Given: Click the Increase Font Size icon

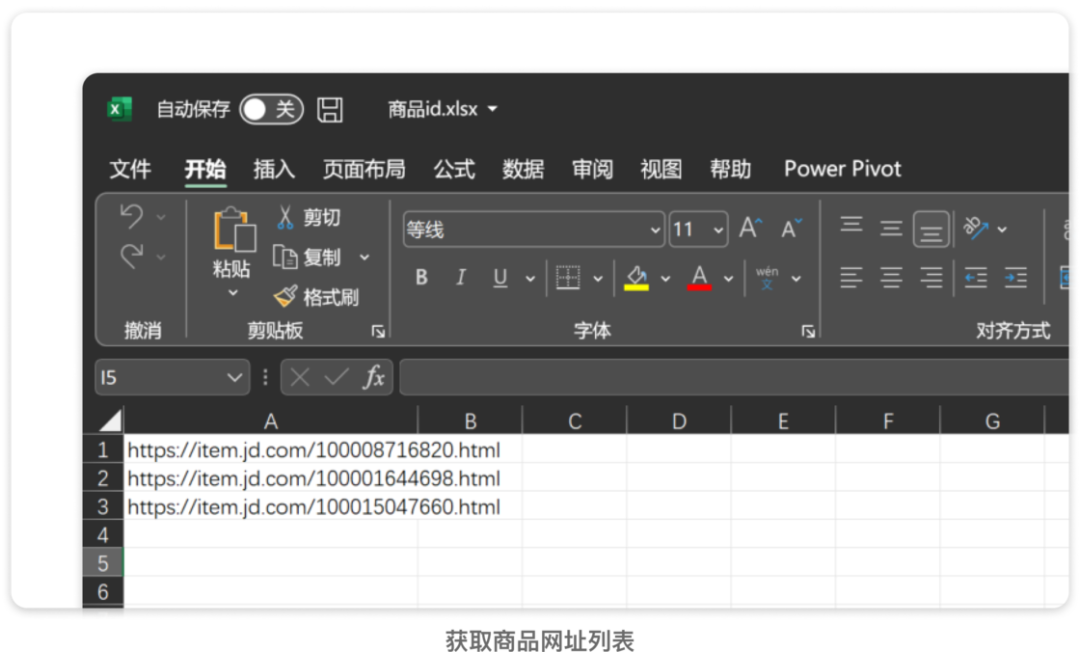Looking at the screenshot, I should coord(751,228).
